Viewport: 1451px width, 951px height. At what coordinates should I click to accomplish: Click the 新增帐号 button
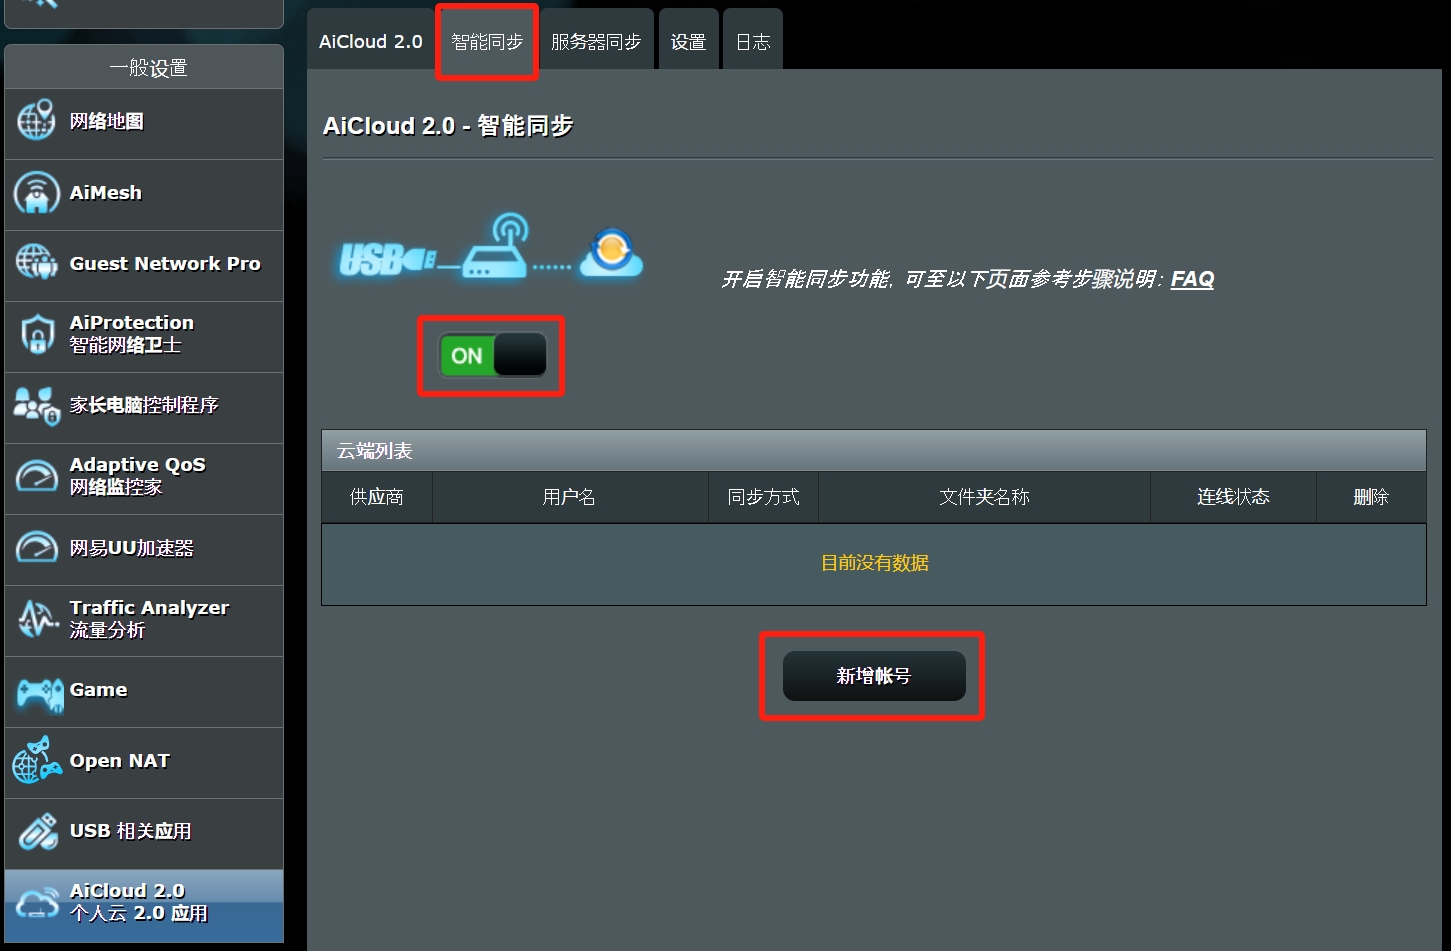point(874,676)
